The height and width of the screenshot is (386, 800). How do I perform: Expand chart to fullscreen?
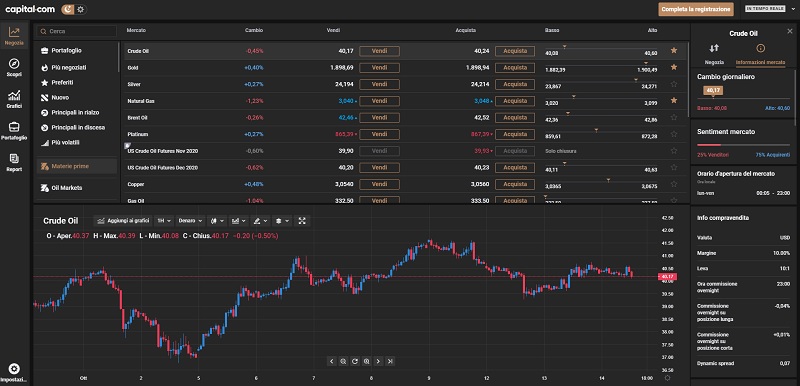point(303,221)
